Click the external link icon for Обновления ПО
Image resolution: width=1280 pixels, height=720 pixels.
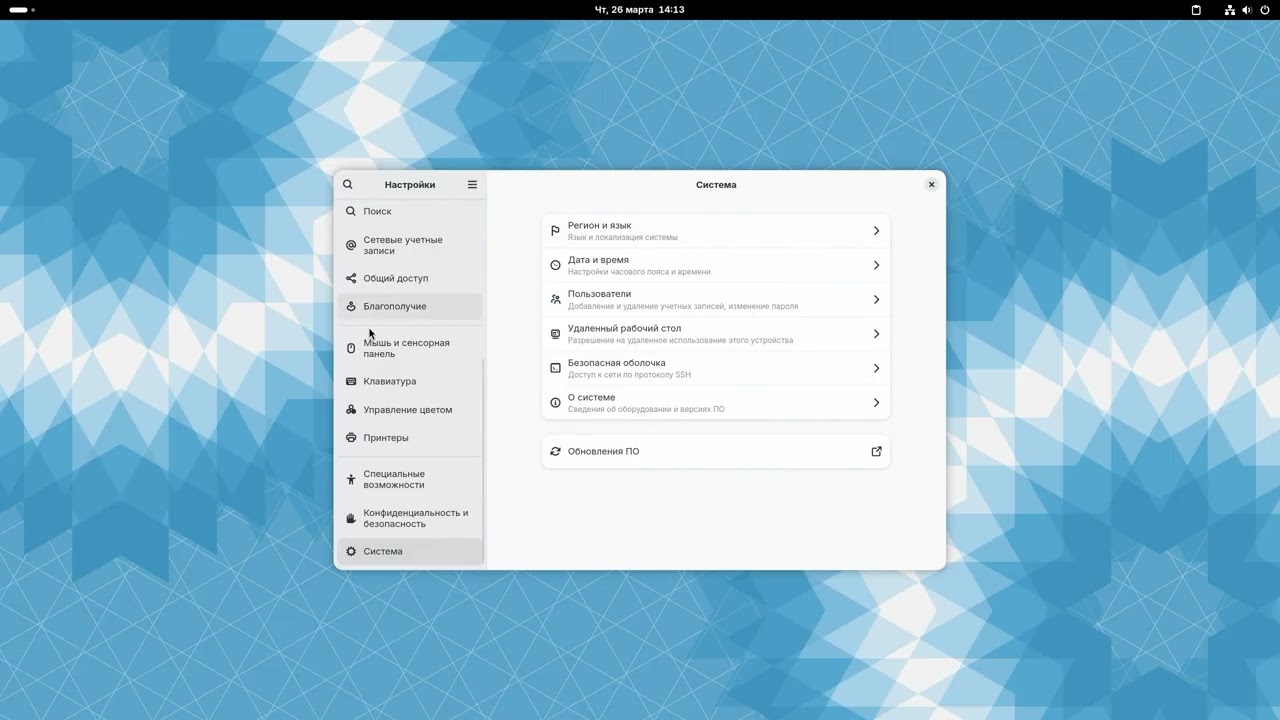click(x=876, y=451)
